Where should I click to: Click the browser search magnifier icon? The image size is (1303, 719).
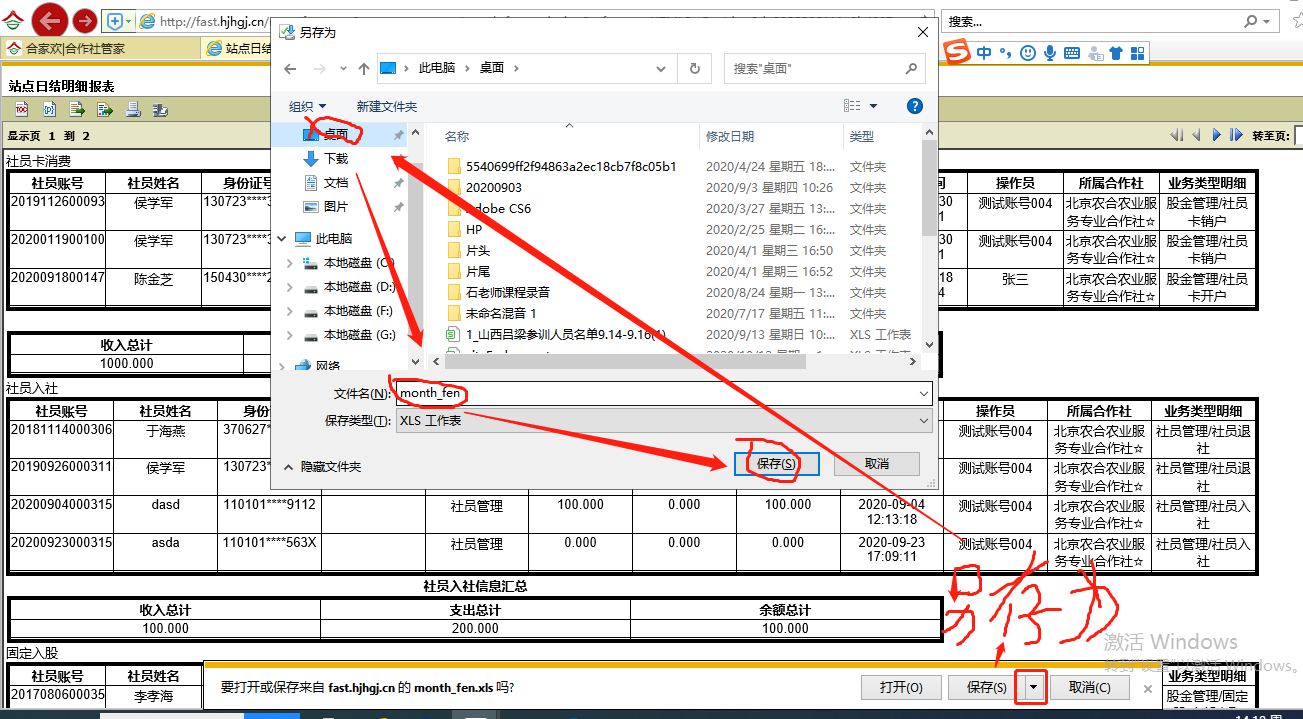coord(1251,21)
